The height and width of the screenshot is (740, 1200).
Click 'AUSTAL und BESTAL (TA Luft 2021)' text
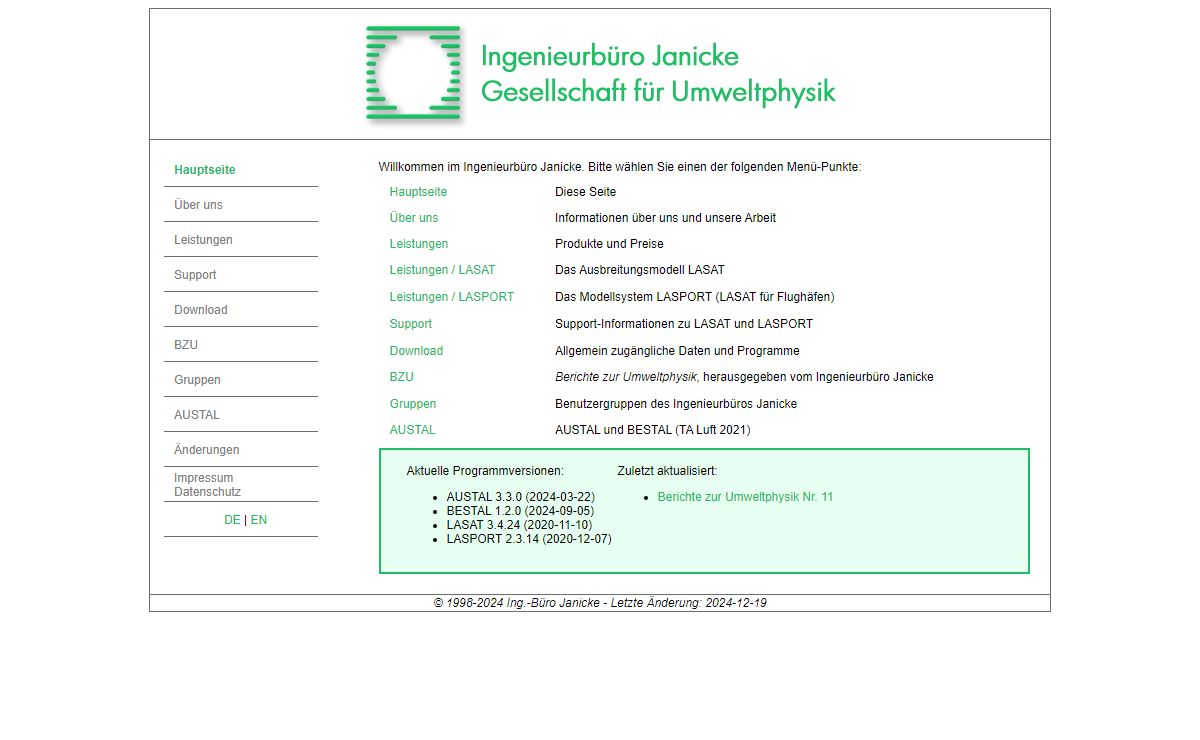(653, 430)
